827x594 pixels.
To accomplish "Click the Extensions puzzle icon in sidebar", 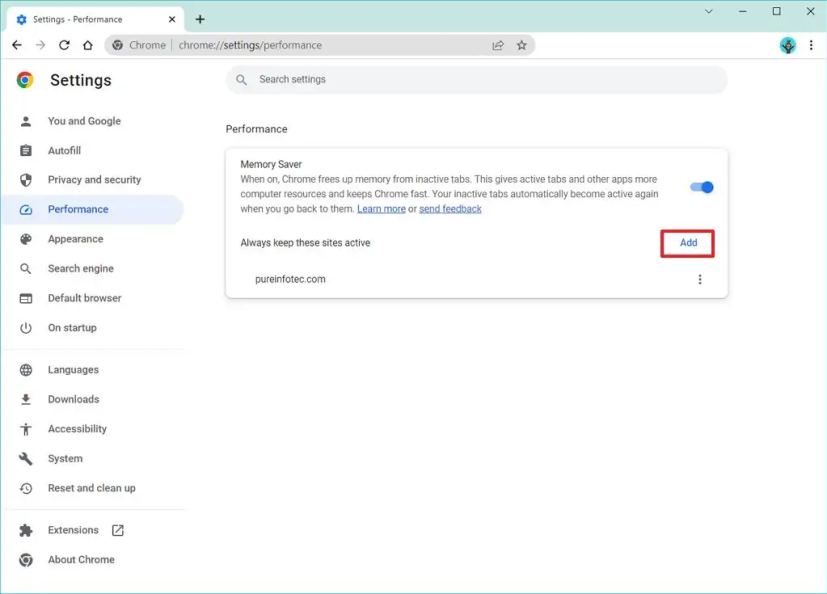I will pos(26,530).
